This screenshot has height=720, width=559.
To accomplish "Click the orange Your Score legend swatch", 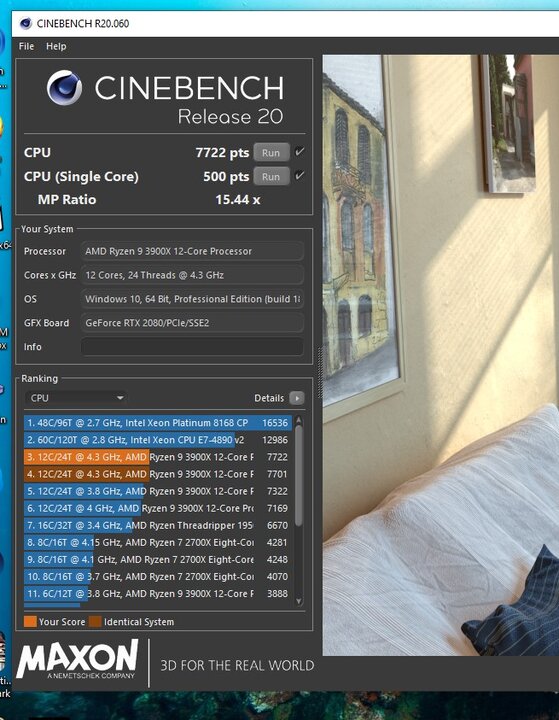I will (x=30, y=622).
